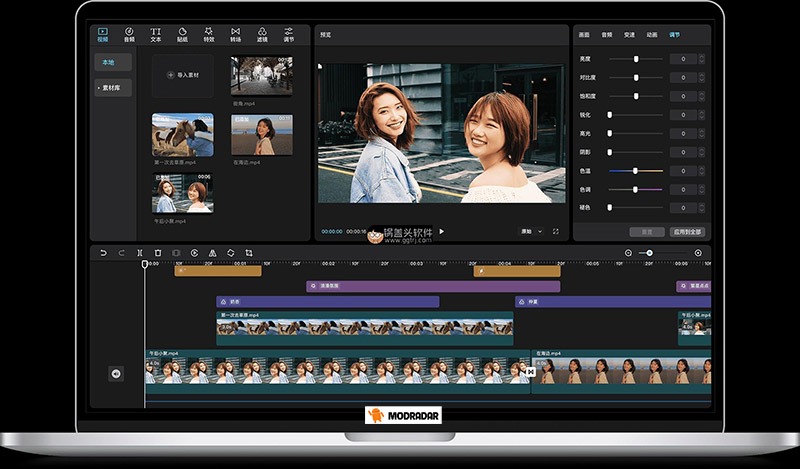Open the 特效 effects tab
This screenshot has width=800, height=469.
209,35
